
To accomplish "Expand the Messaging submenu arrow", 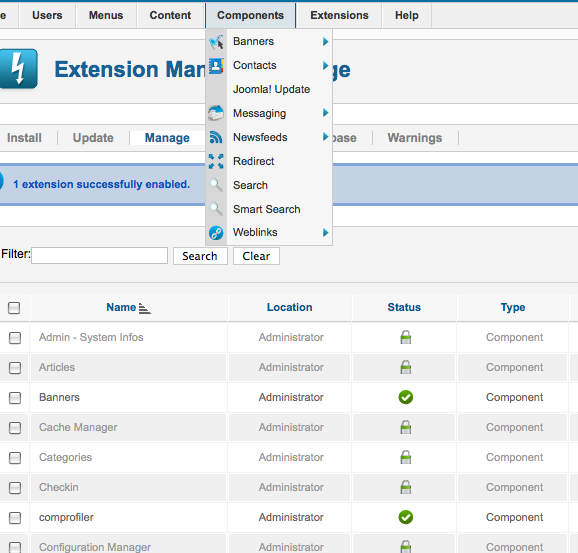I will (325, 113).
